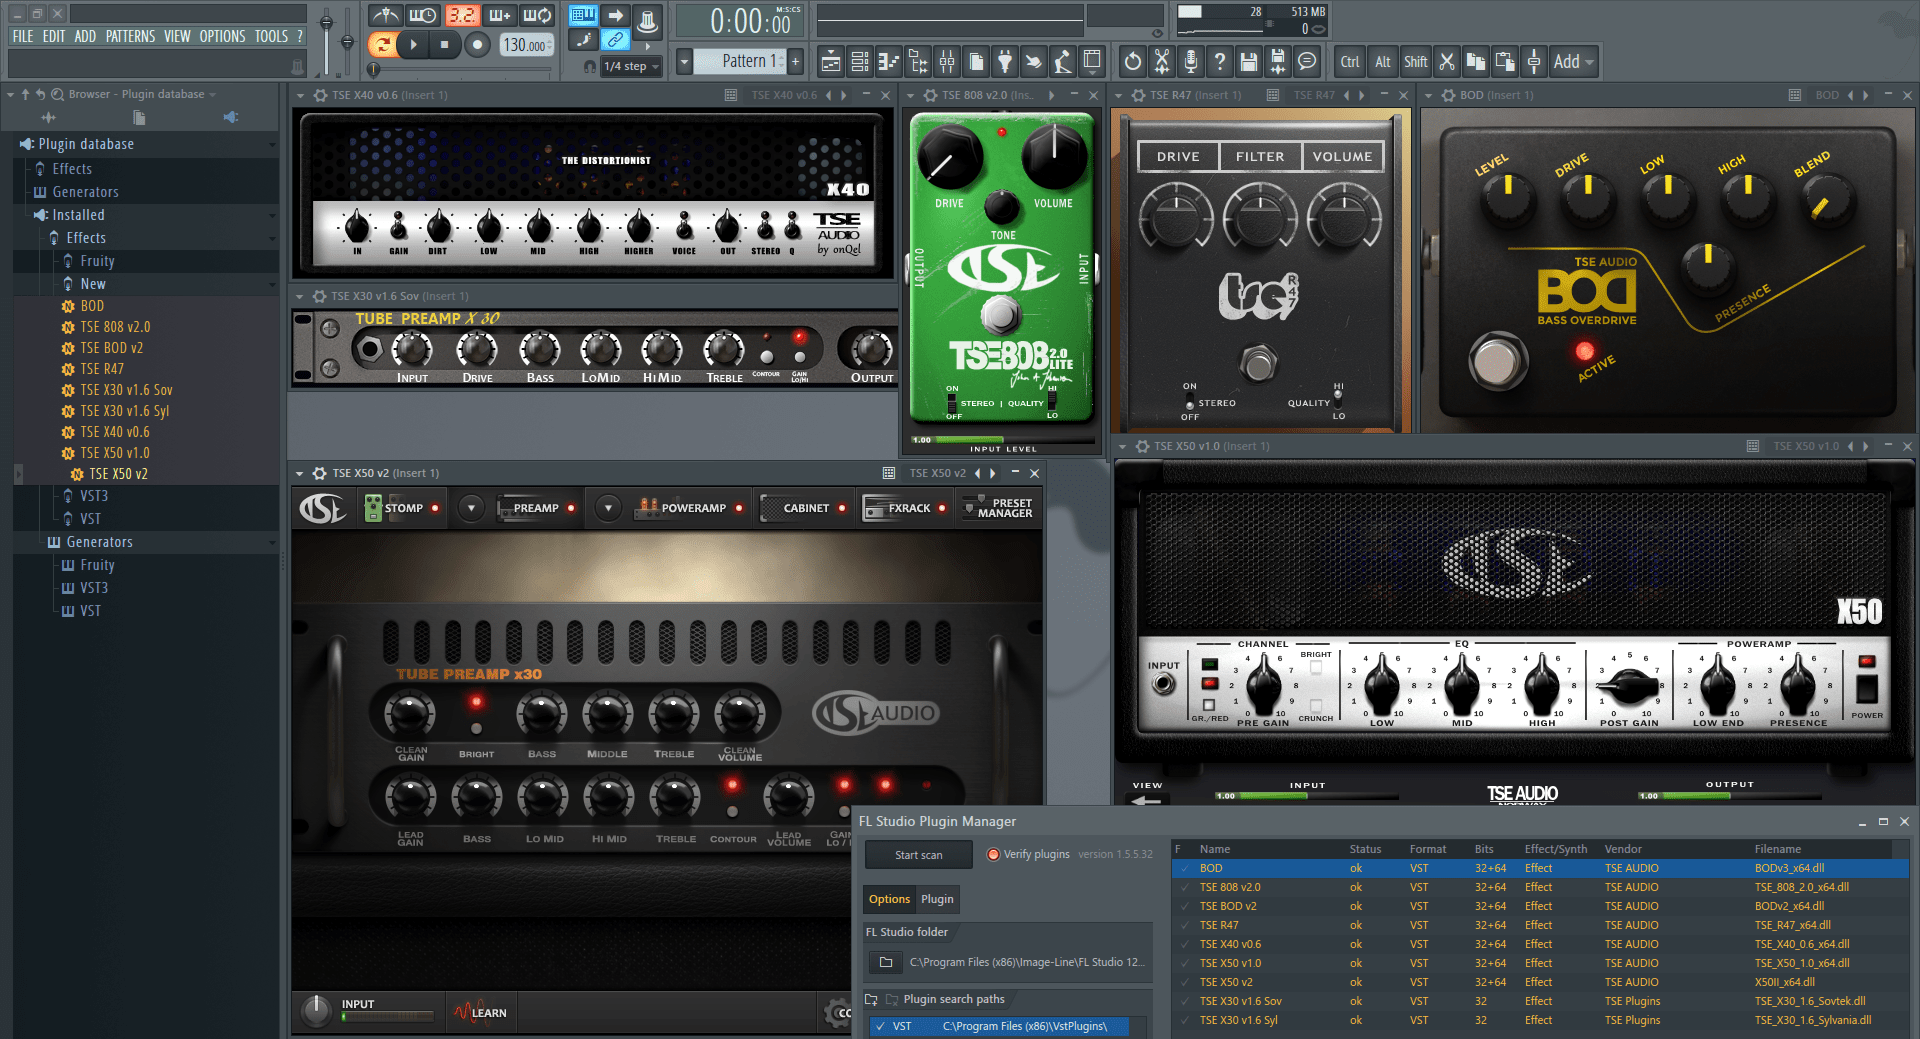
Task: Toggle the VST search path checkbox
Action: (x=880, y=1026)
